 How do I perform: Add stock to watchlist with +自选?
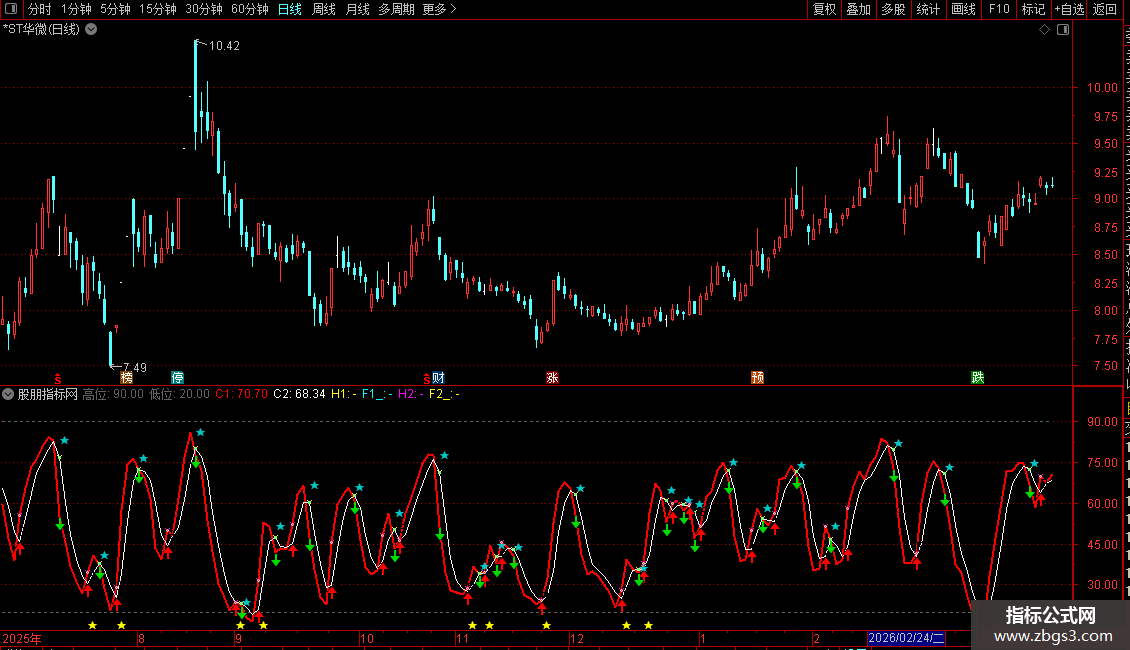click(1069, 9)
